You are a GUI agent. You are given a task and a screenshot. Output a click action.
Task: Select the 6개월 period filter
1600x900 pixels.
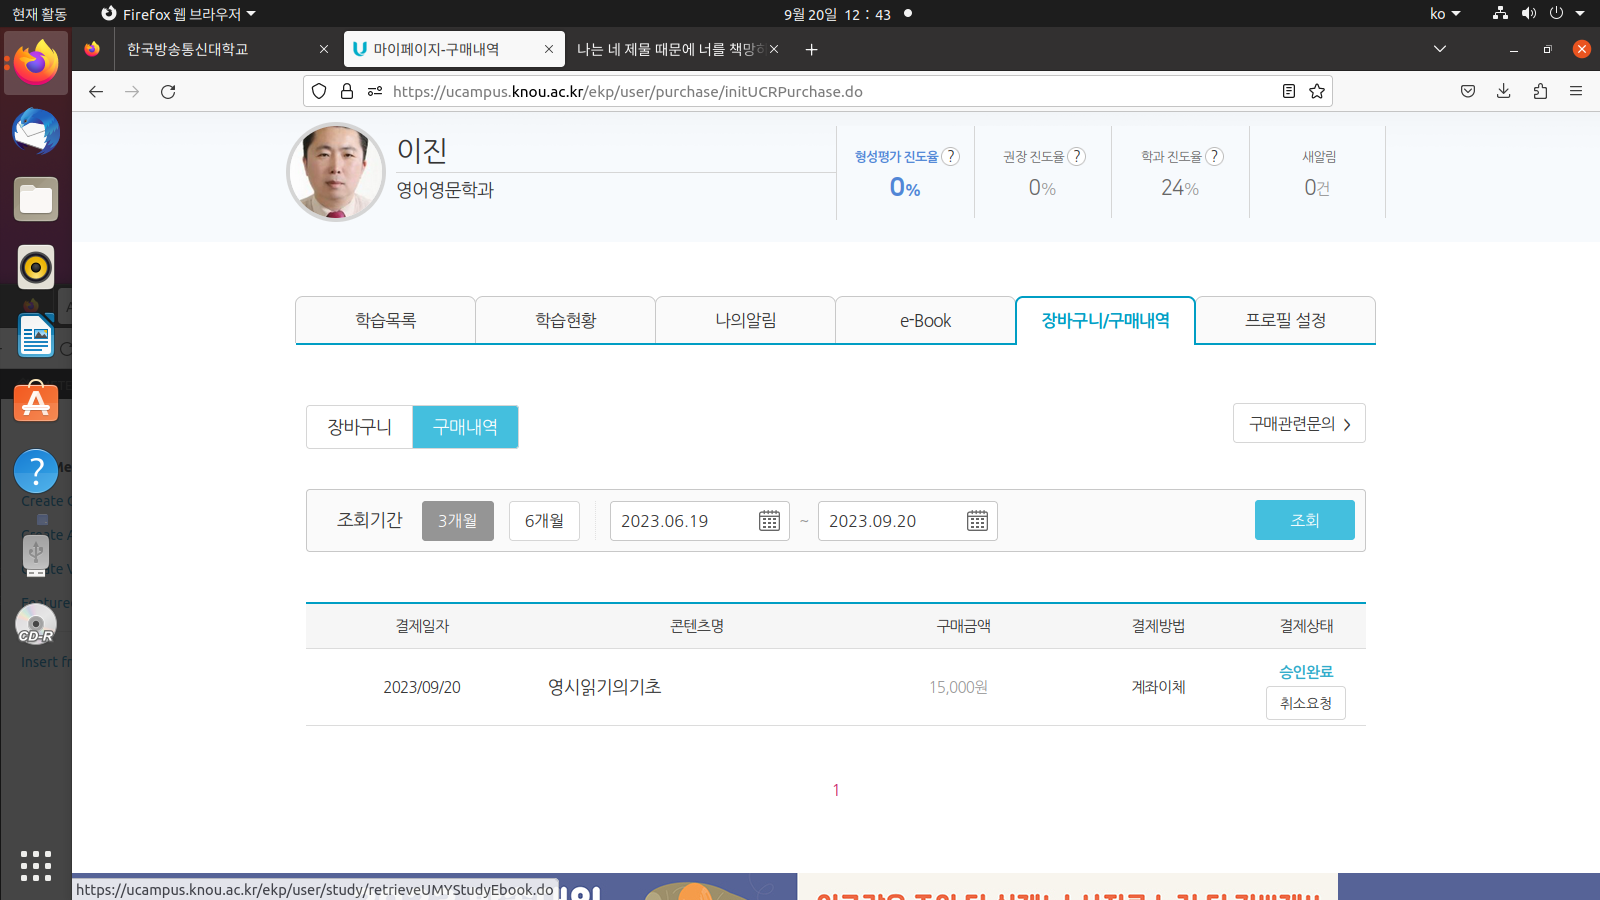[x=544, y=521]
